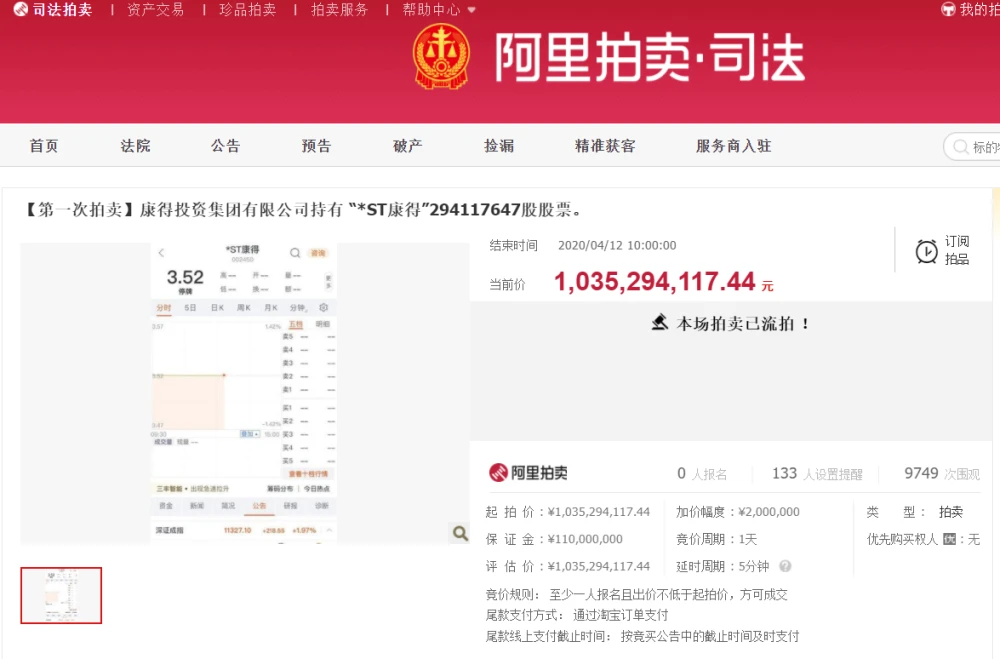Click the 订阅拍品 clock icon
Viewport: 1000px width, 659px height.
click(x=927, y=251)
